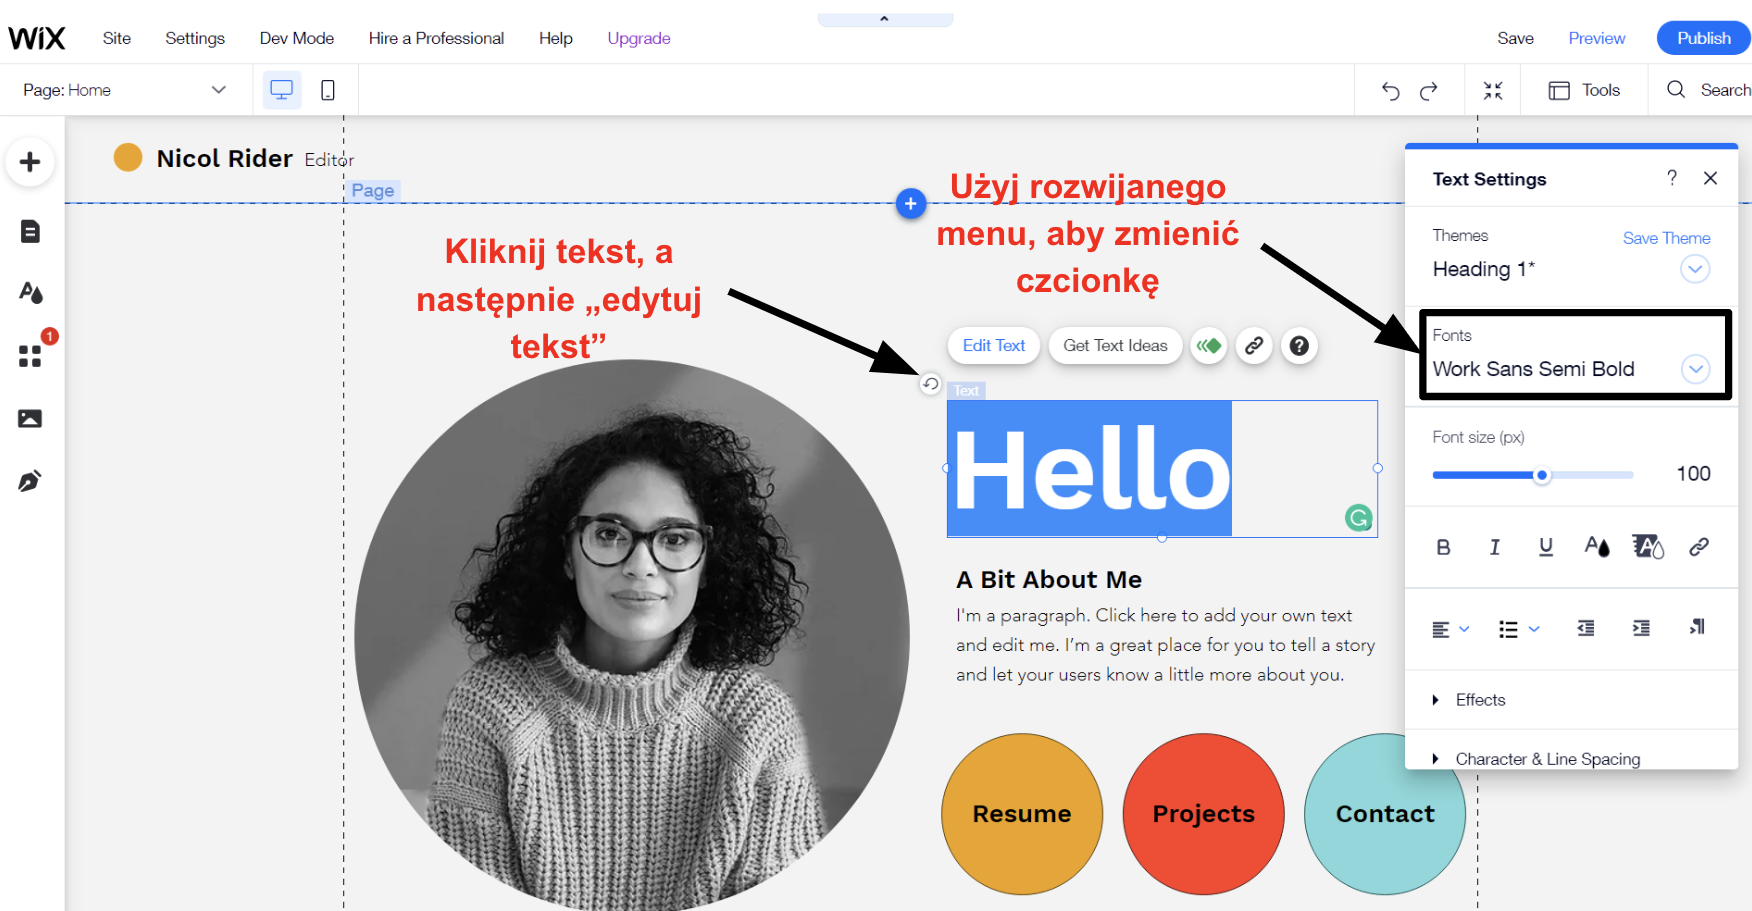Open the Site Design icon in sidebar
The width and height of the screenshot is (1752, 911).
30,292
